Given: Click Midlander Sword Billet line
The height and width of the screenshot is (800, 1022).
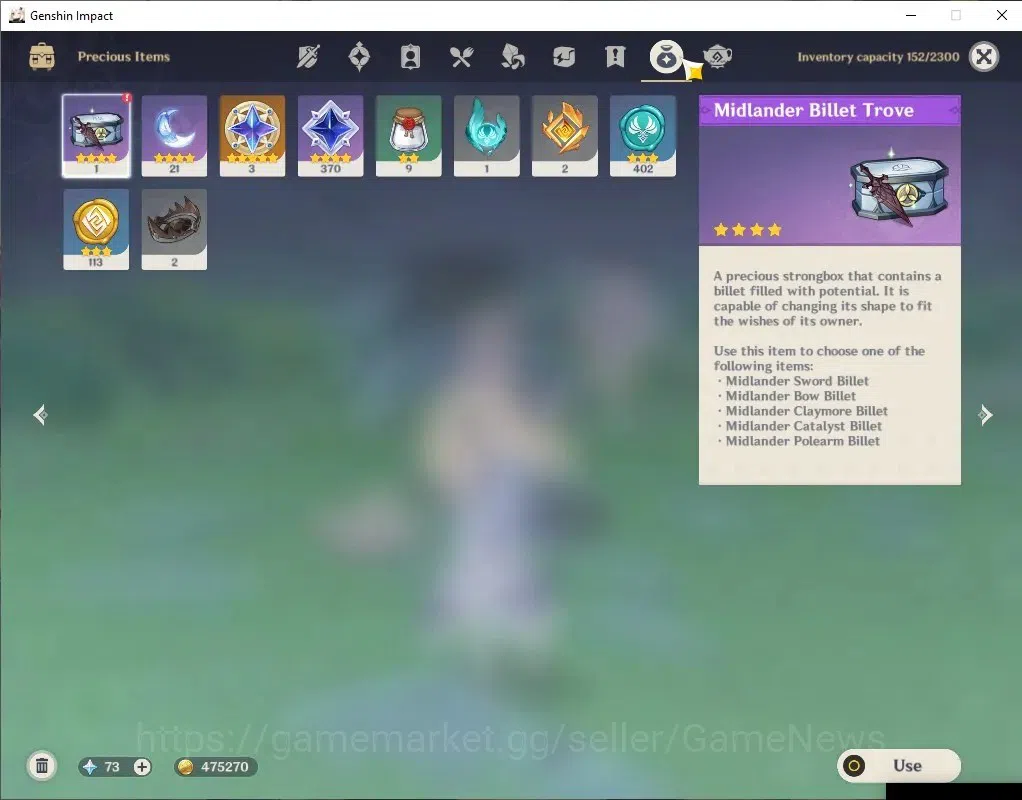Looking at the screenshot, I should pyautogui.click(x=797, y=381).
